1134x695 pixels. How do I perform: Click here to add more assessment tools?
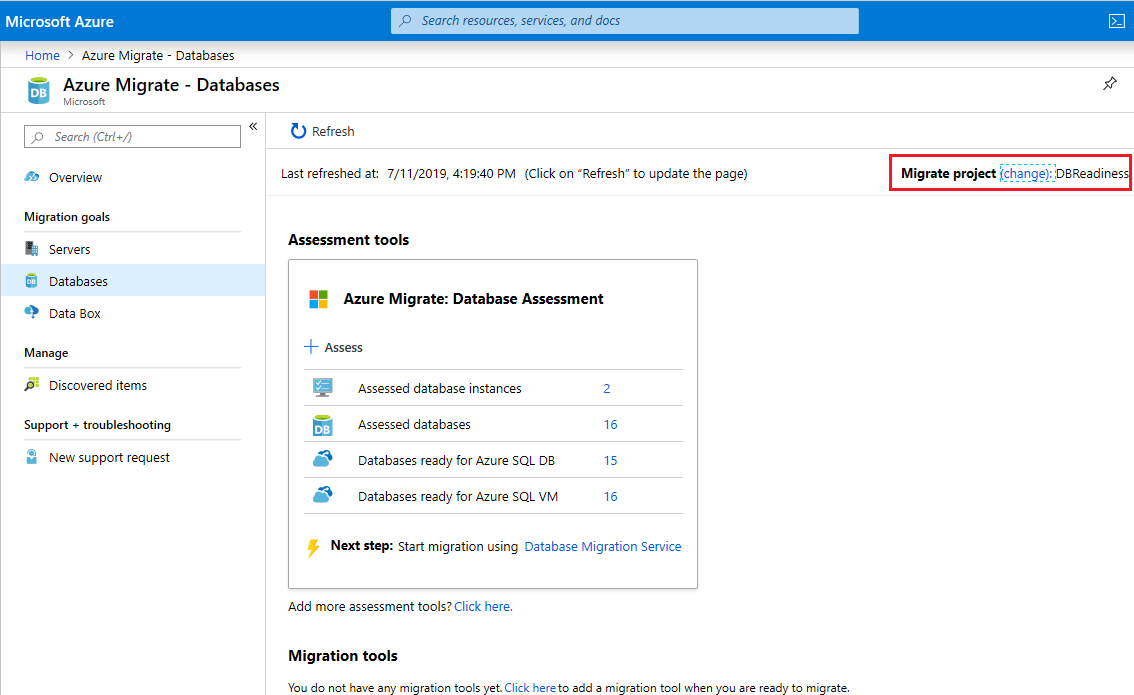(483, 606)
